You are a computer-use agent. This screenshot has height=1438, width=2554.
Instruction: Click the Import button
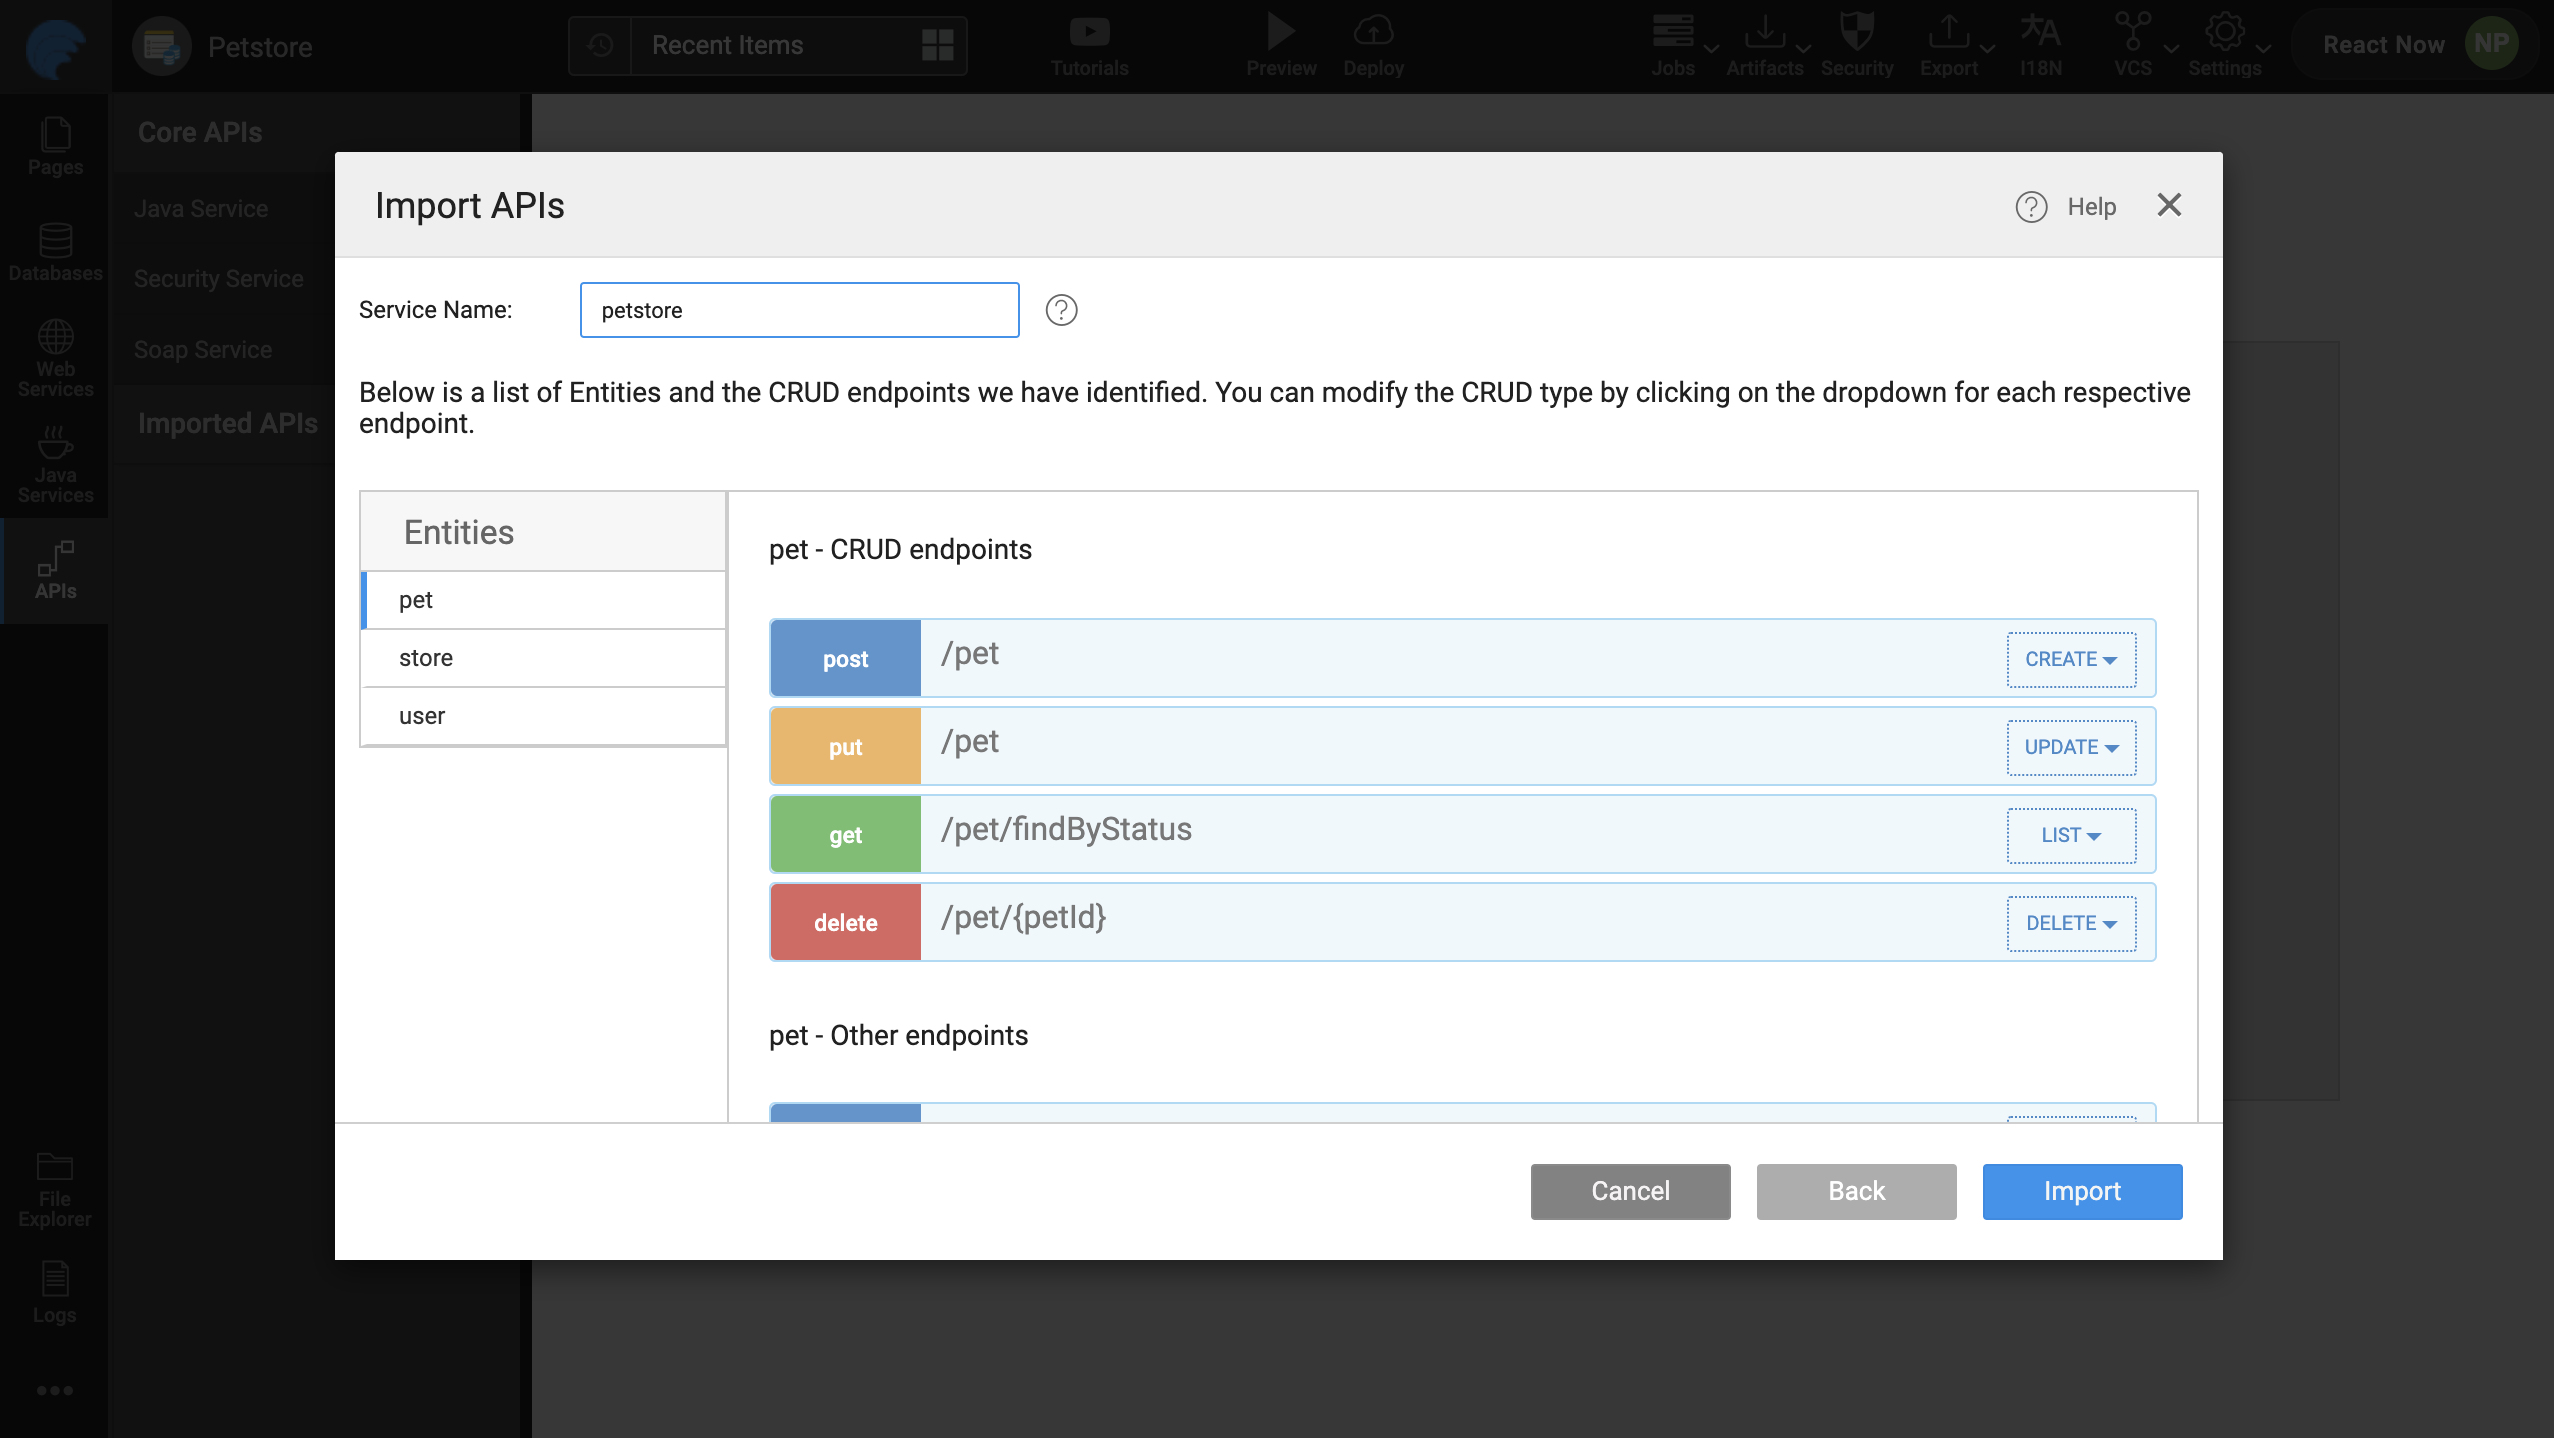coord(2082,1191)
